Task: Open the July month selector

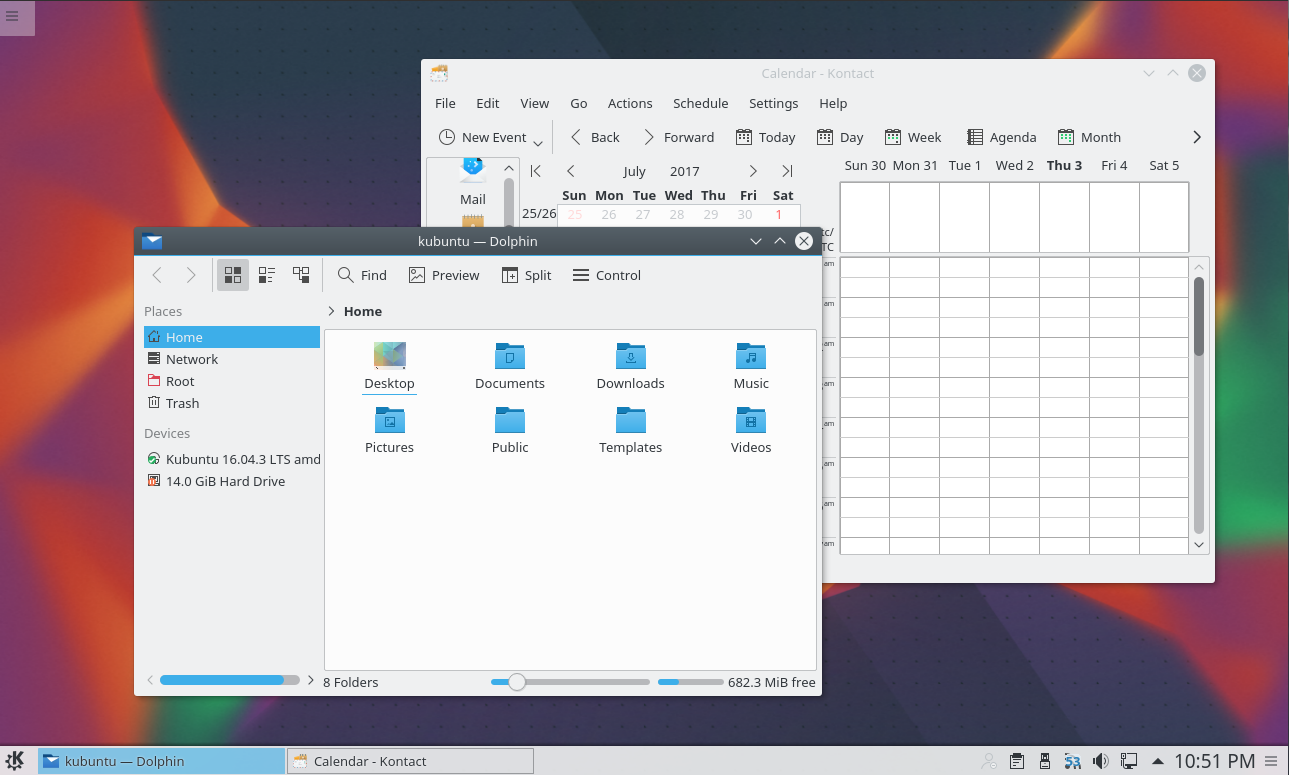Action: pyautogui.click(x=634, y=171)
